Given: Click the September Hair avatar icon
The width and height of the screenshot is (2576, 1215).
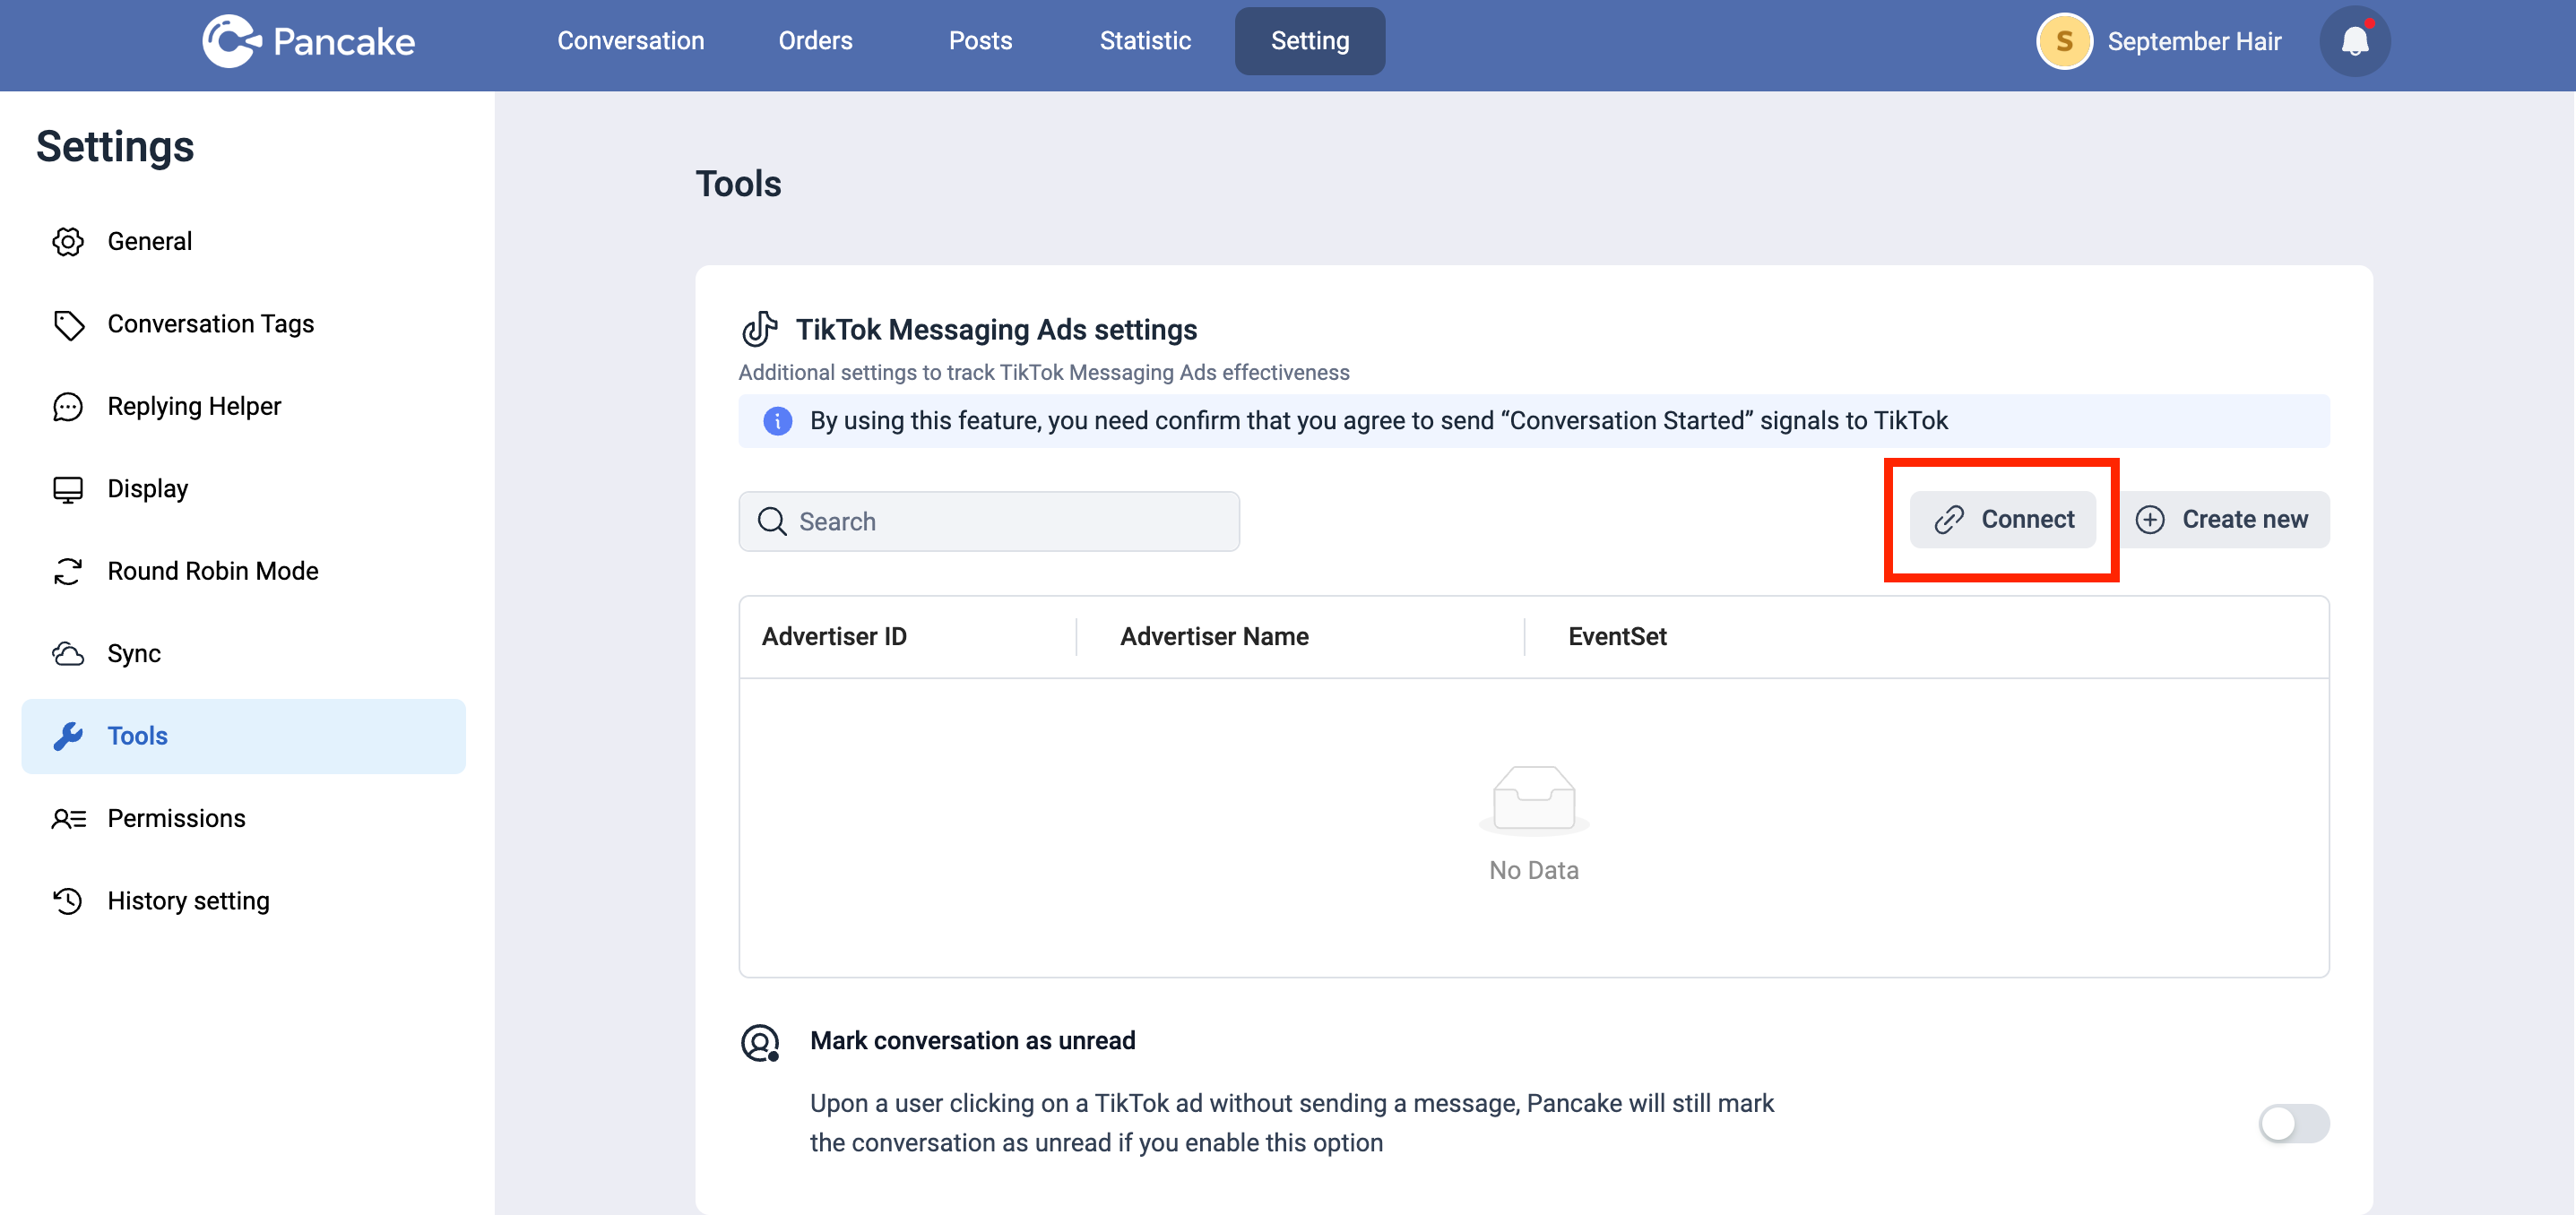Looking at the screenshot, I should pos(2064,41).
